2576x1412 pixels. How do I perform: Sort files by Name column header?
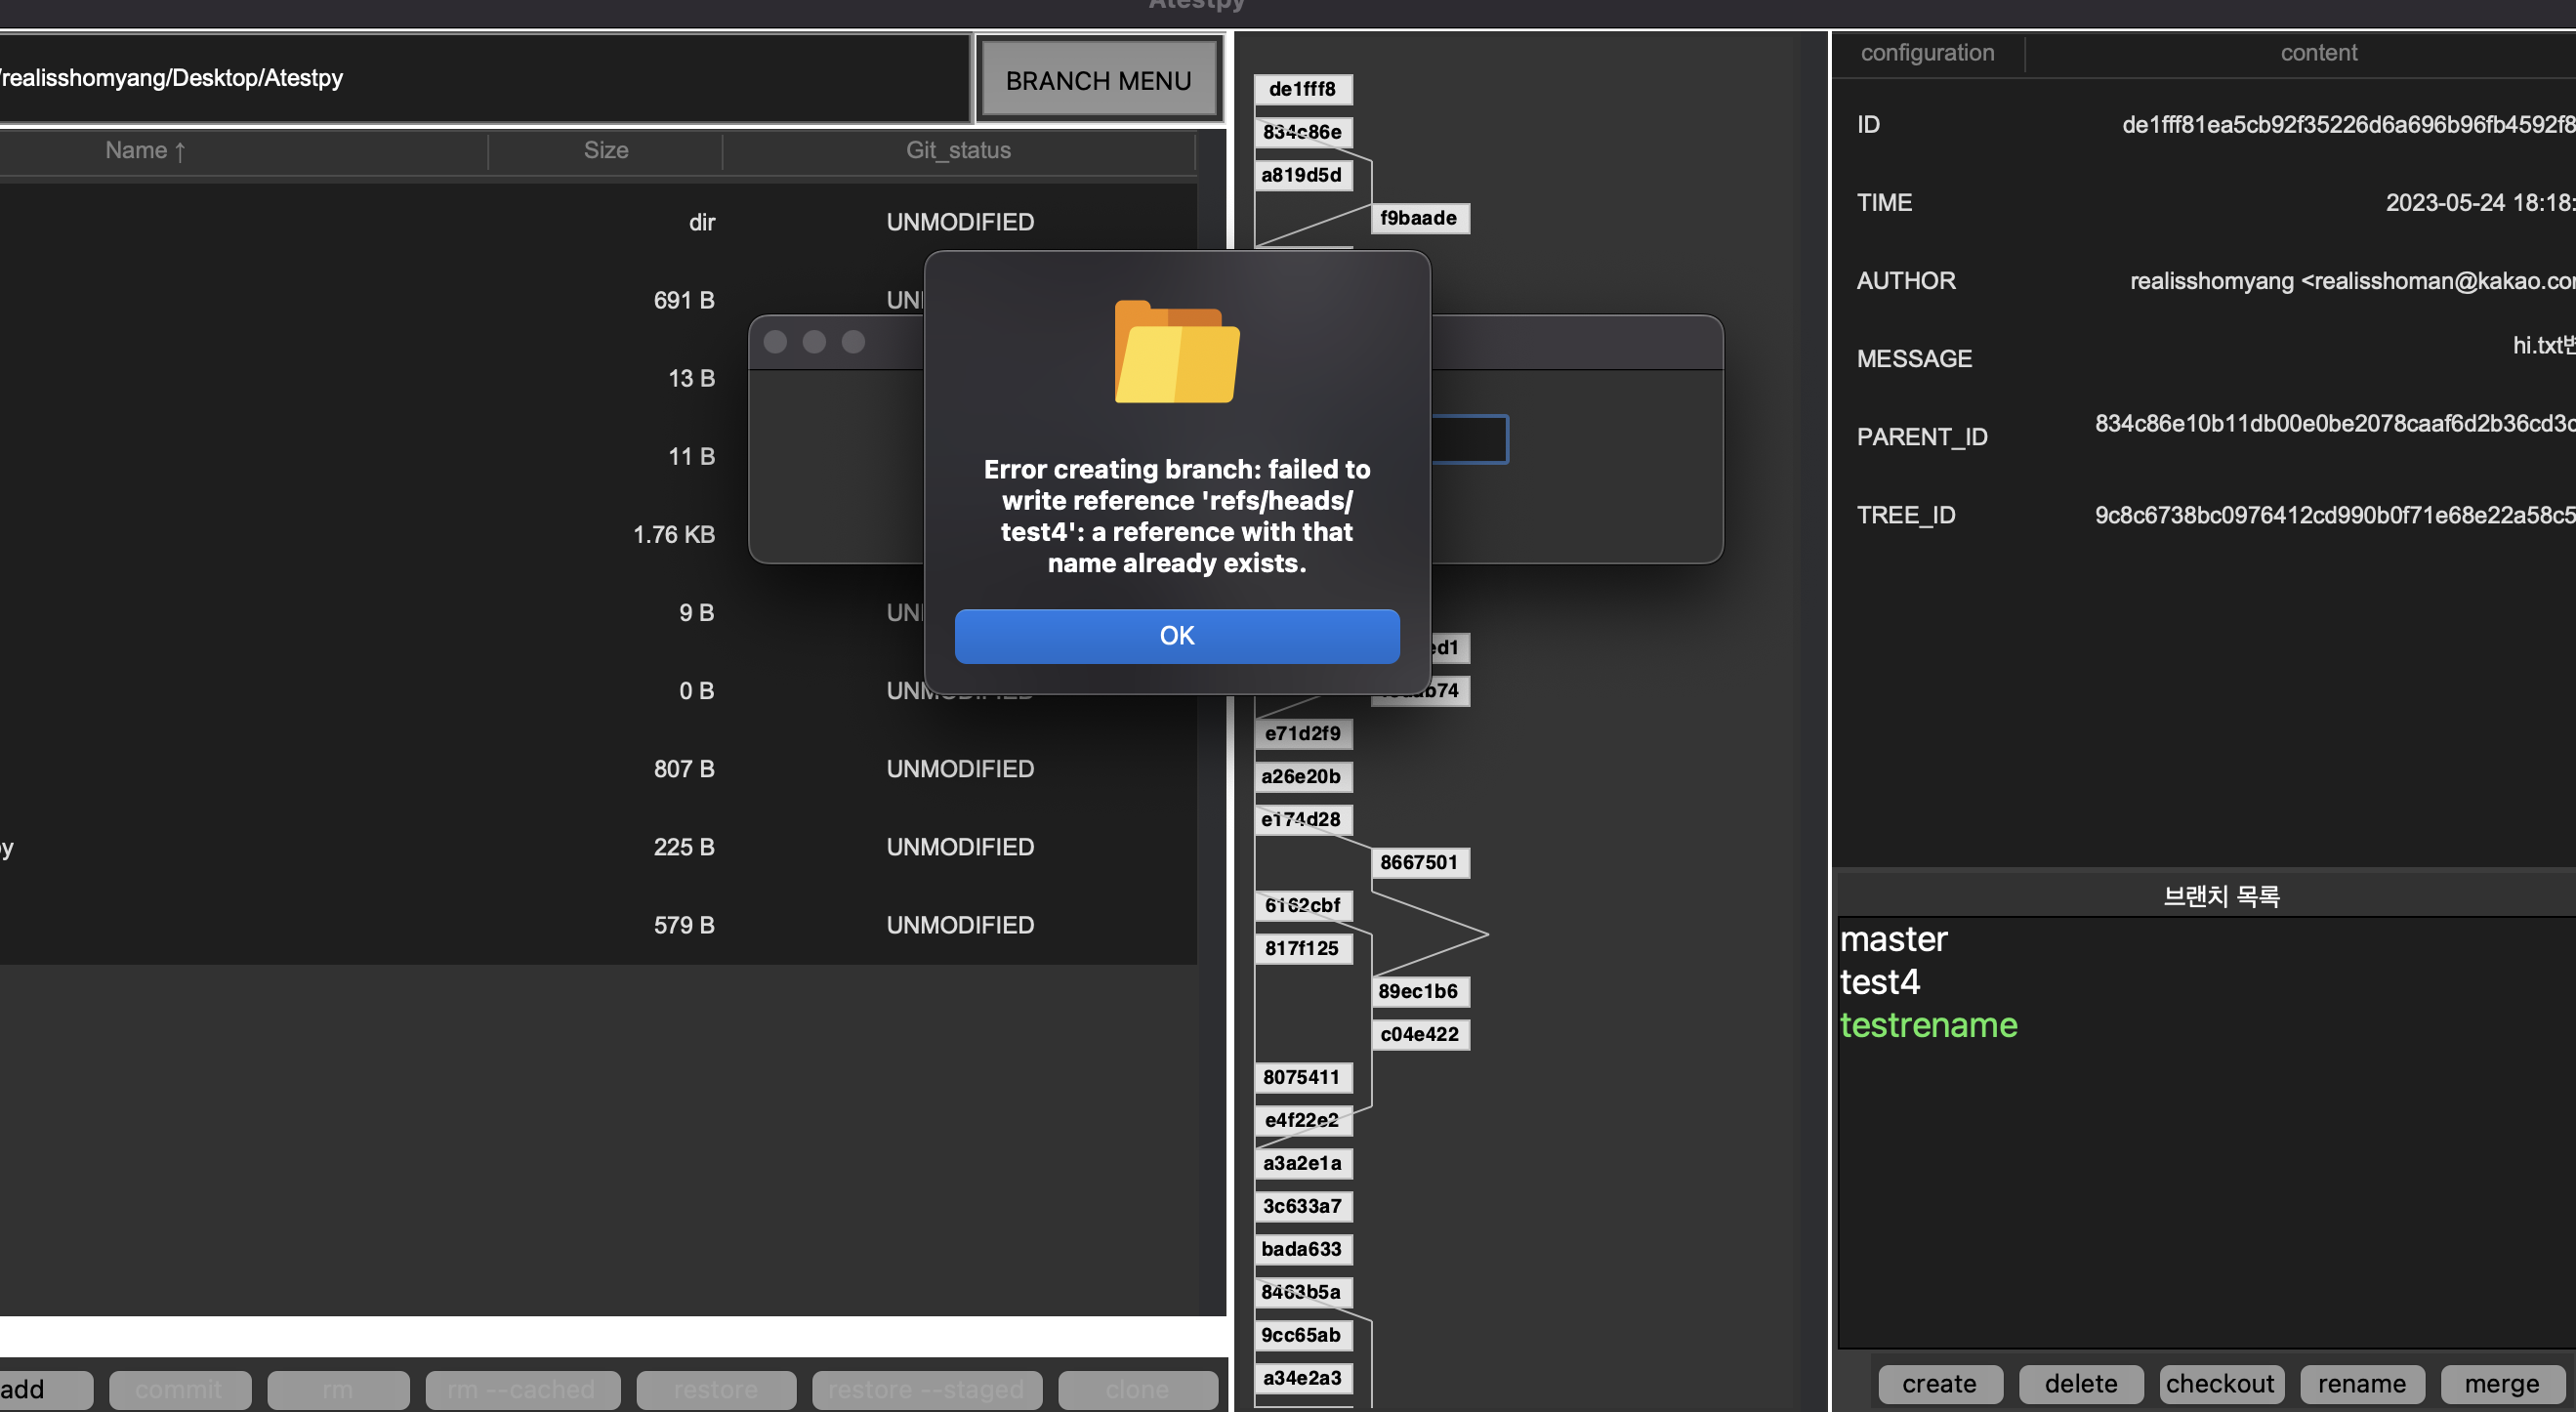click(145, 150)
